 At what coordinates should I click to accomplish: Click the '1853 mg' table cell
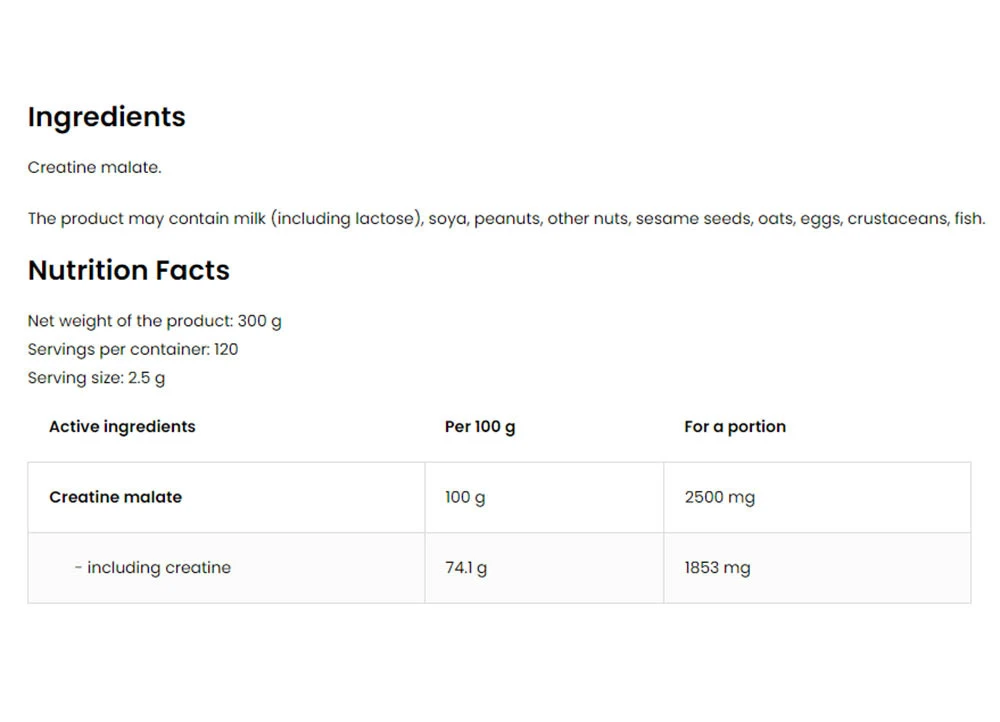point(717,568)
